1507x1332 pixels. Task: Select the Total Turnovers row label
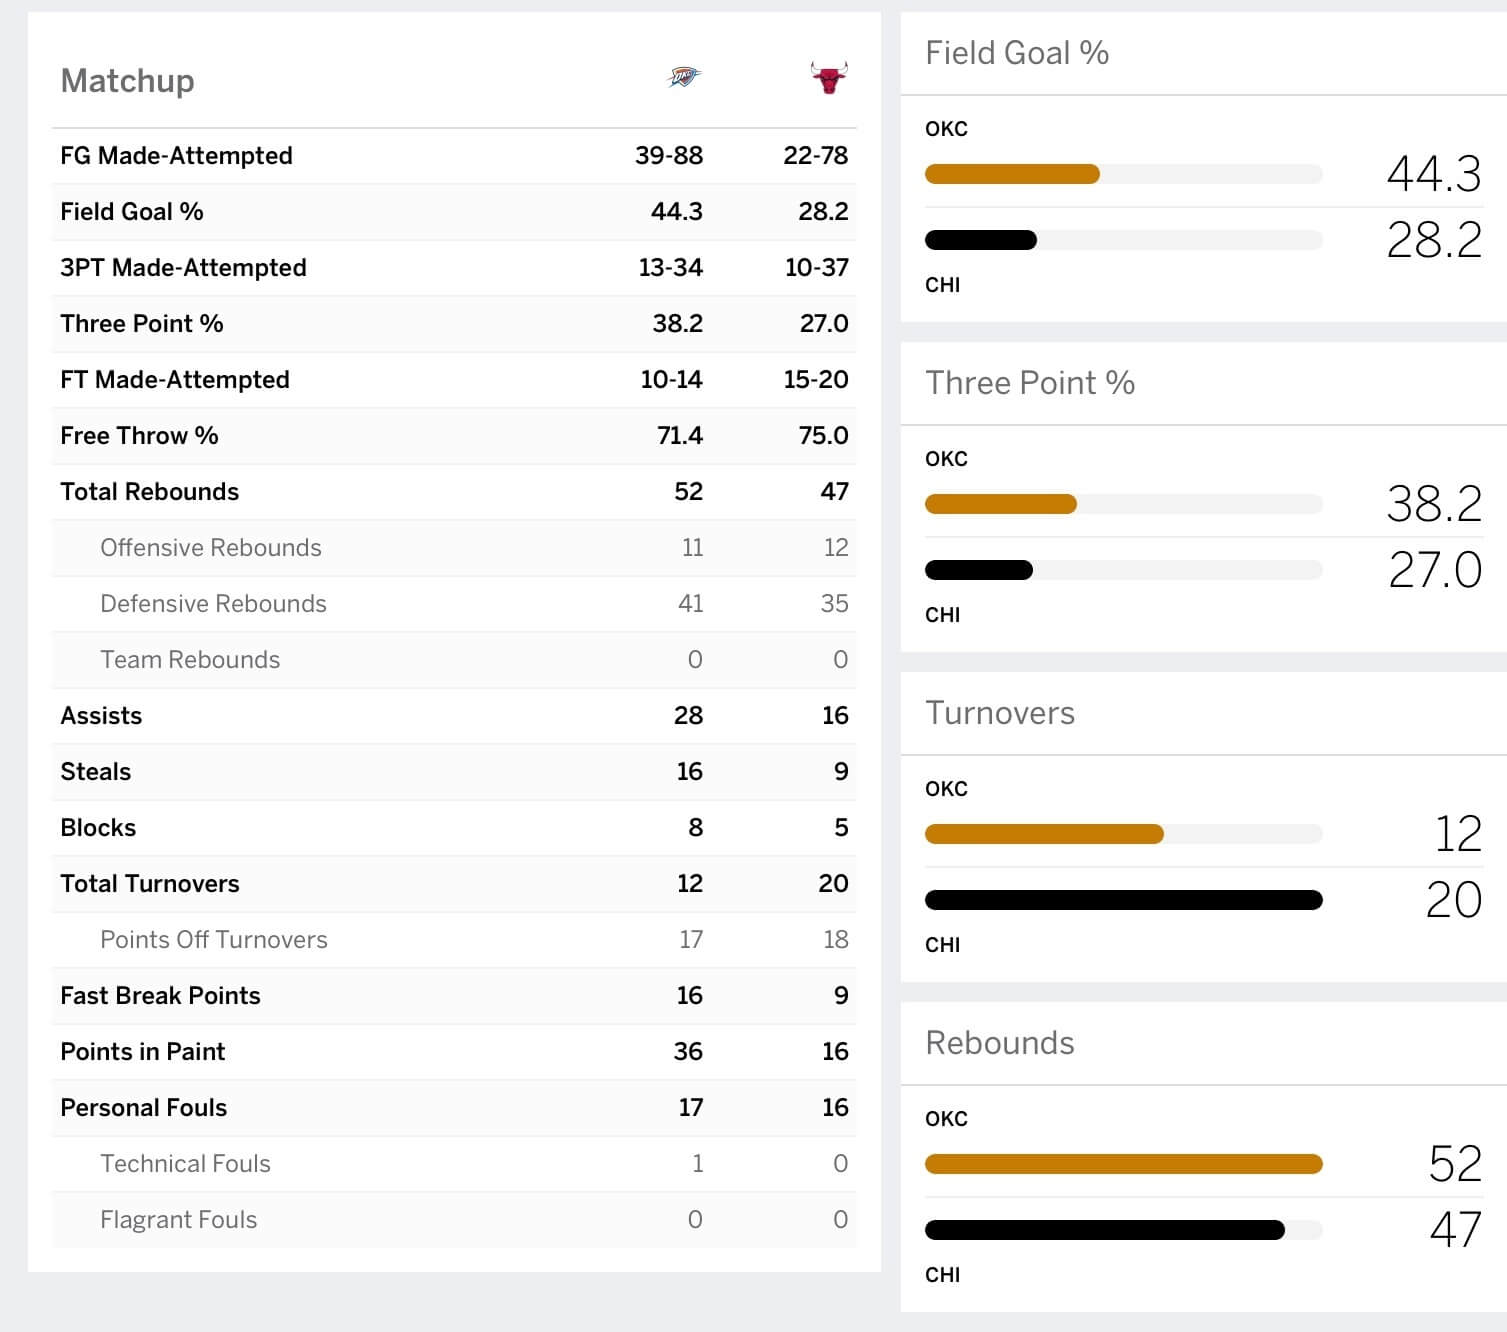pyautogui.click(x=149, y=884)
